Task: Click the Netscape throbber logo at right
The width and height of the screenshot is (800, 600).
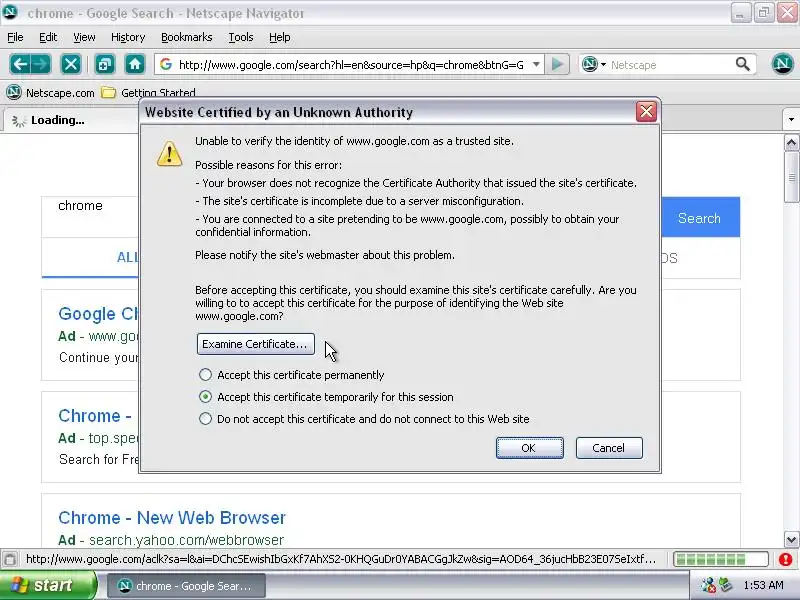Action: pyautogui.click(x=782, y=64)
